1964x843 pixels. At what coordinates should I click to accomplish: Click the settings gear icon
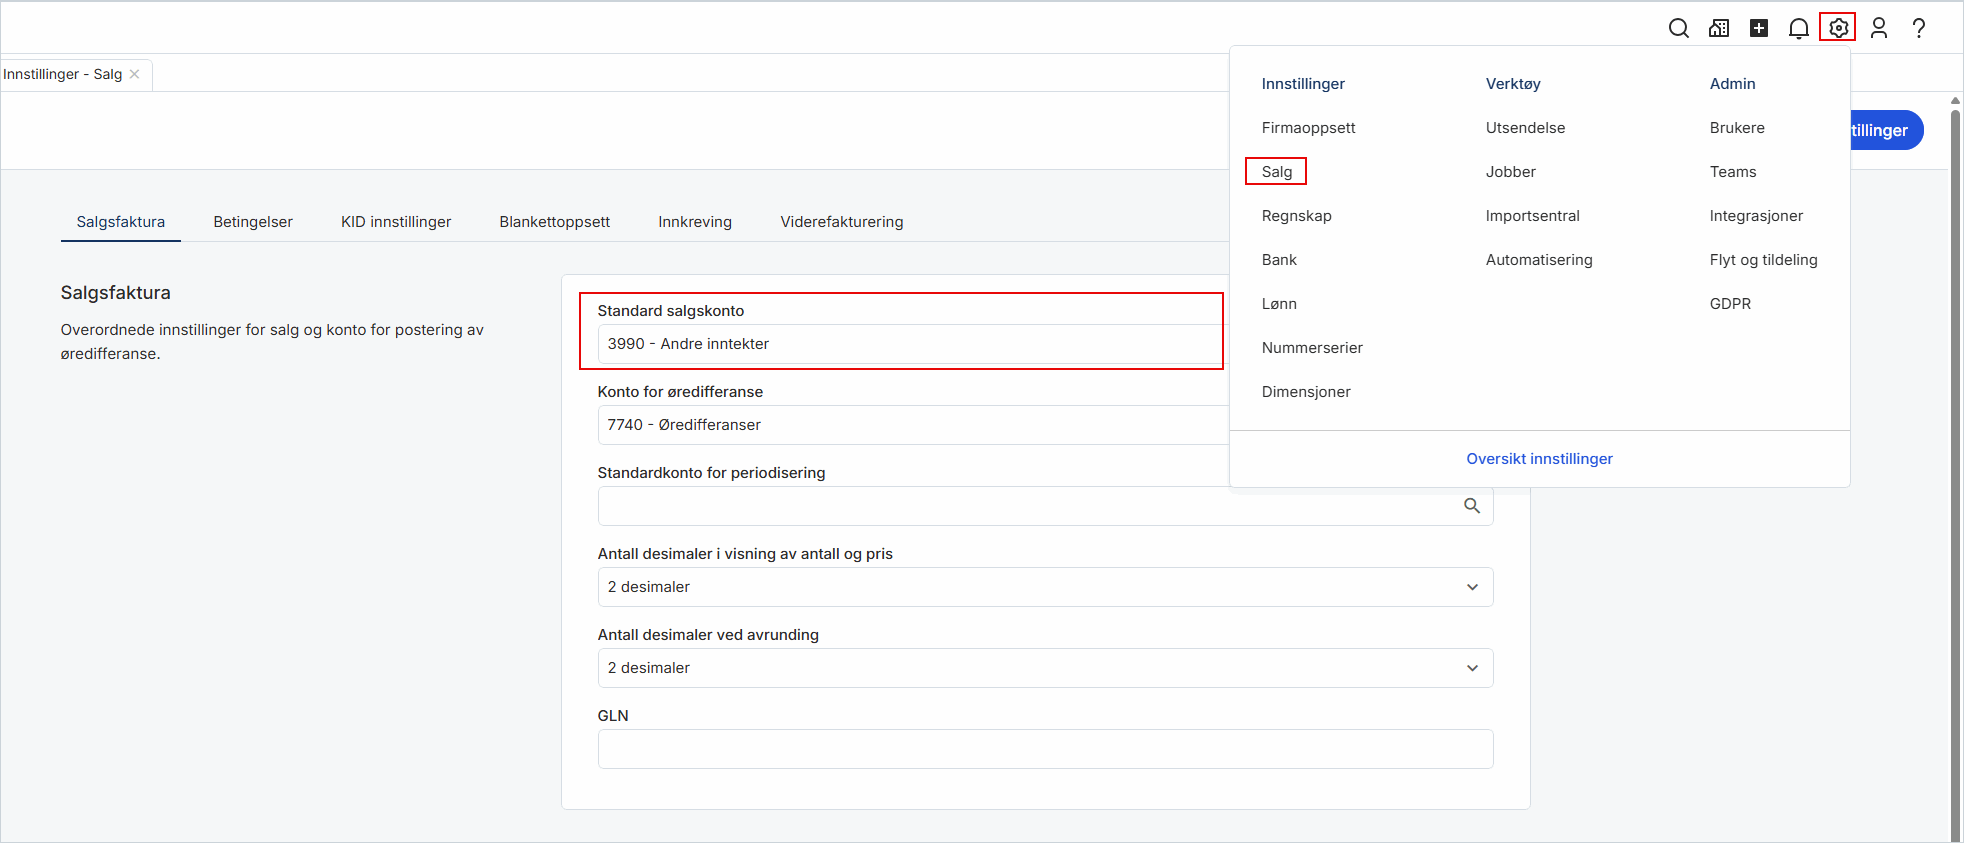(x=1838, y=28)
